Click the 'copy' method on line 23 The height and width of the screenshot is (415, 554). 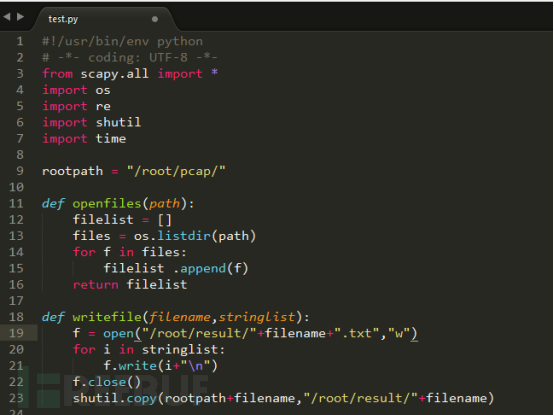[x=141, y=398]
